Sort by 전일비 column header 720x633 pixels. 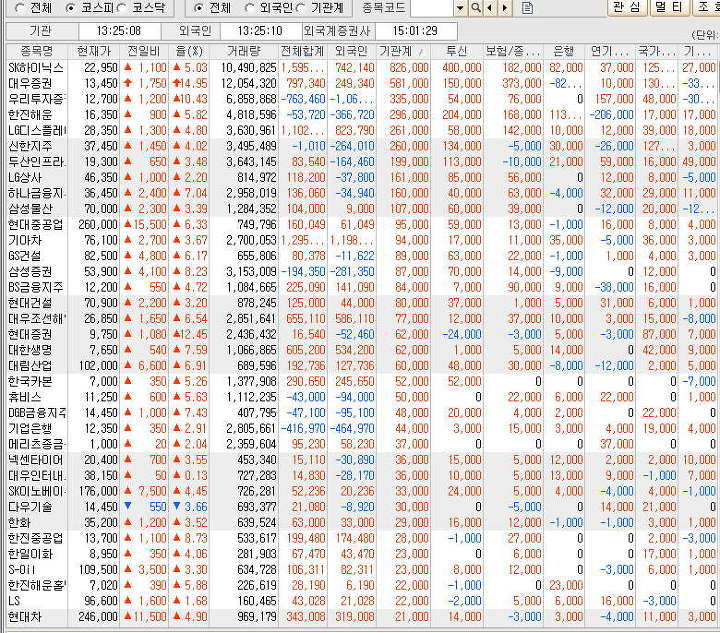[144, 51]
